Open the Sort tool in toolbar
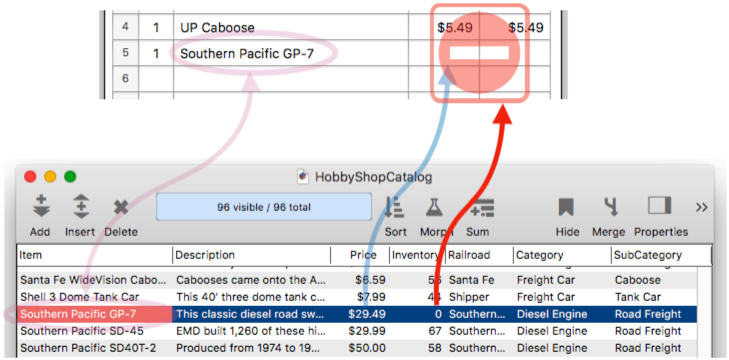The height and width of the screenshot is (360, 729). click(x=394, y=207)
